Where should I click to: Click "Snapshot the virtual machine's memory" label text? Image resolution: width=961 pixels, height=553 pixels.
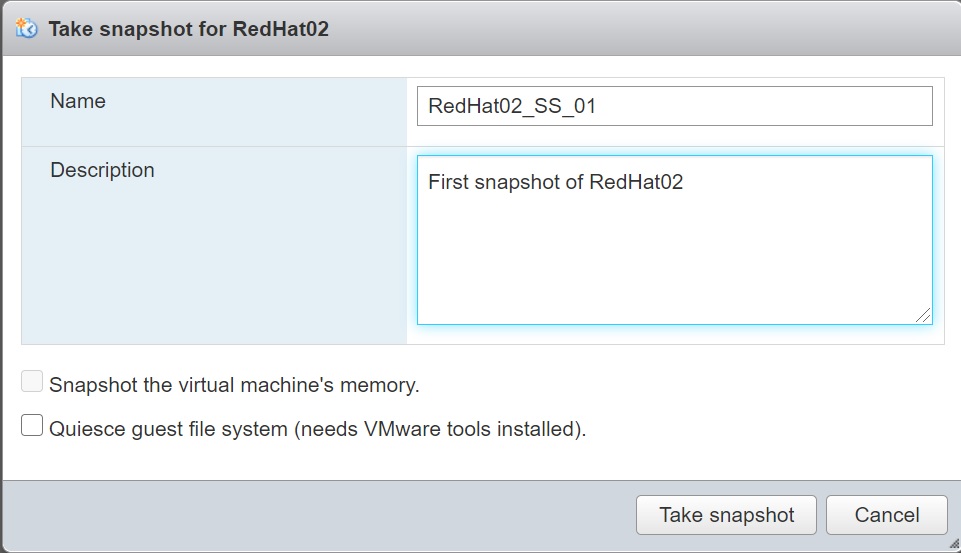coord(234,385)
